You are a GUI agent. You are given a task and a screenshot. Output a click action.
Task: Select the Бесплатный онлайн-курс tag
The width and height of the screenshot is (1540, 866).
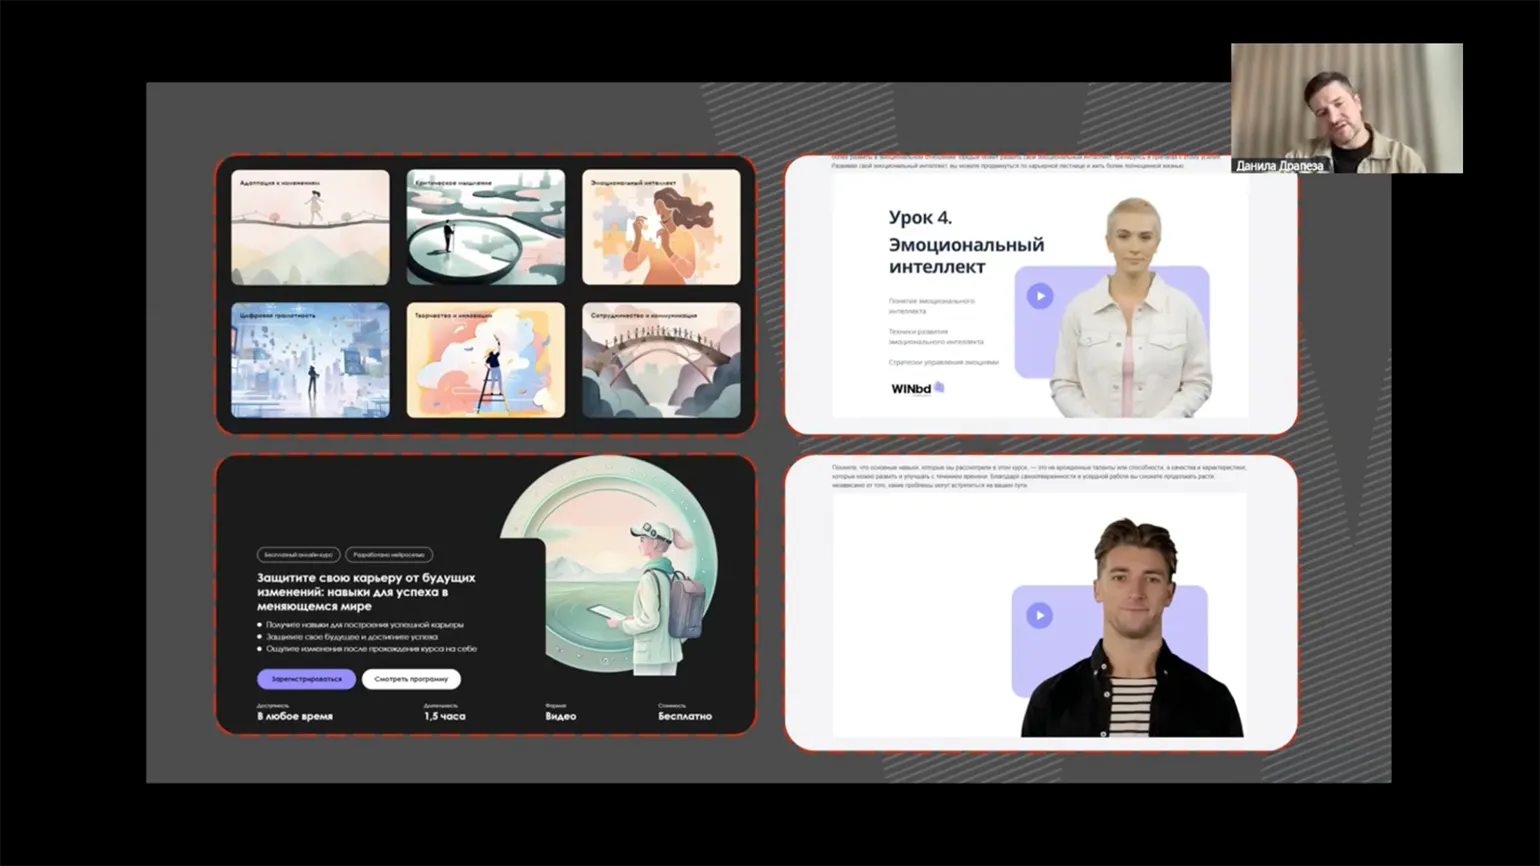tap(298, 554)
